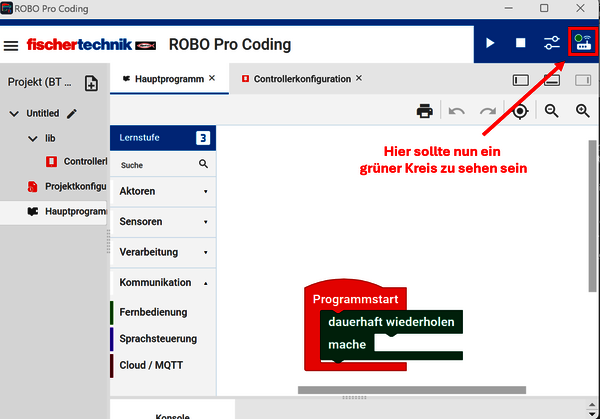Click the workspace horizontal scrollbar

click(x=412, y=390)
